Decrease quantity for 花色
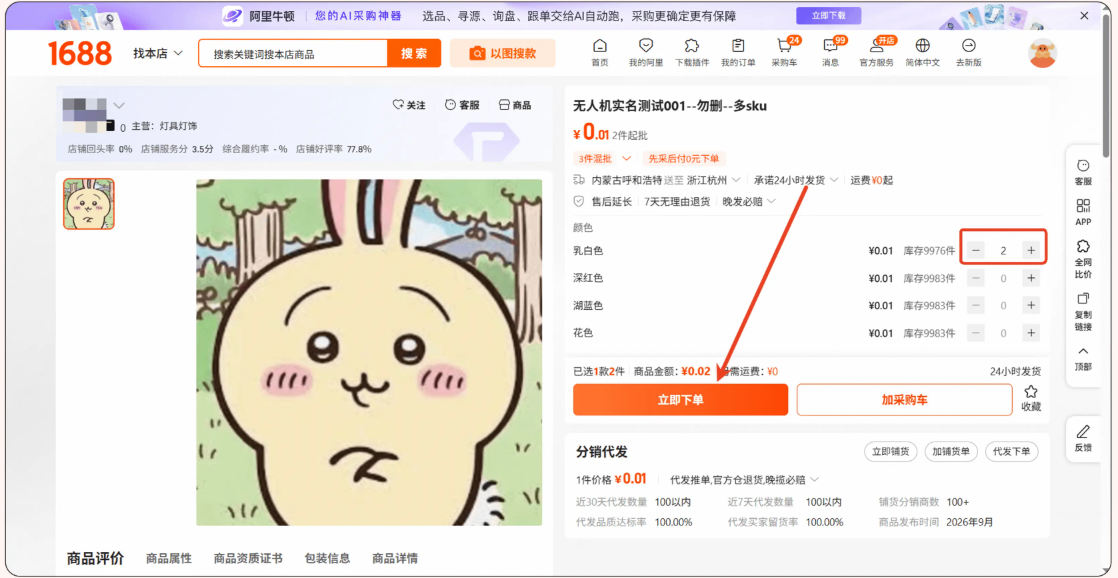 point(976,333)
